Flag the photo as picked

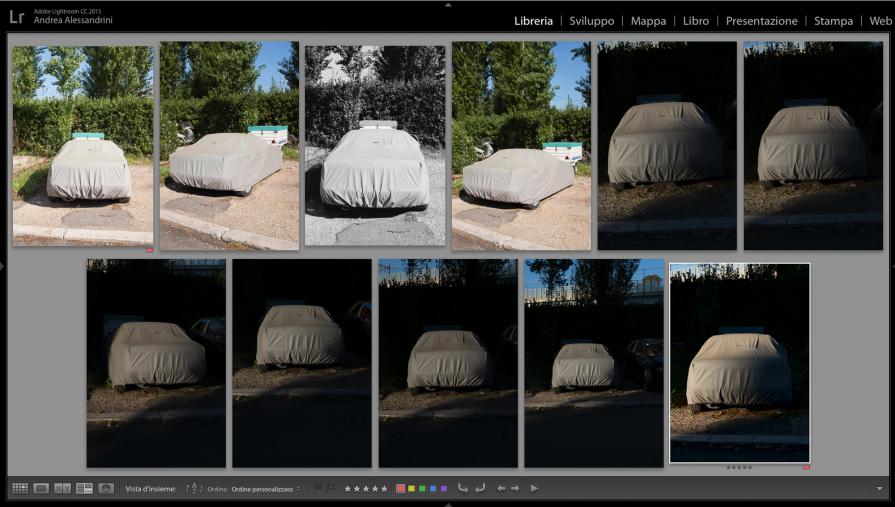(318, 488)
